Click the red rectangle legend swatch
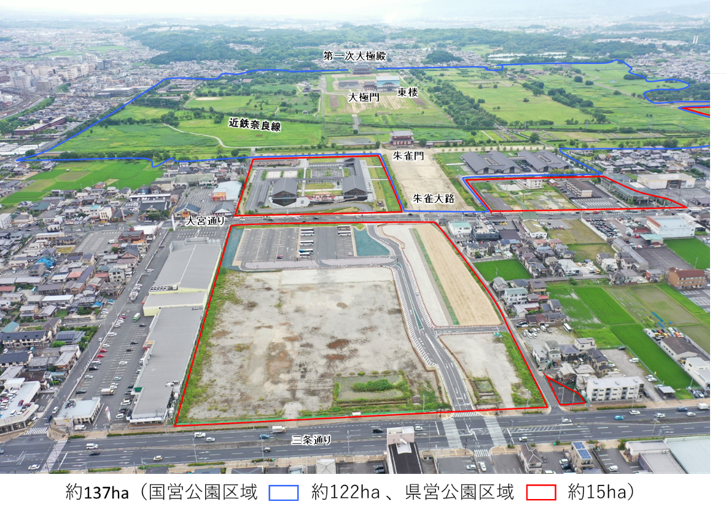 click(x=541, y=492)
